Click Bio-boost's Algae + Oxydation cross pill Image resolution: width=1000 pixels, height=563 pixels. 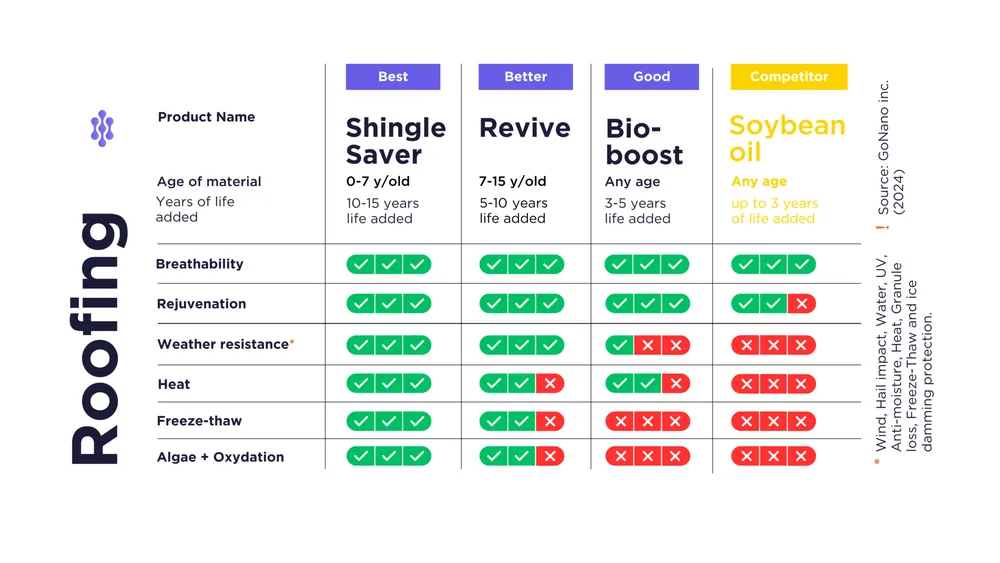click(x=647, y=457)
